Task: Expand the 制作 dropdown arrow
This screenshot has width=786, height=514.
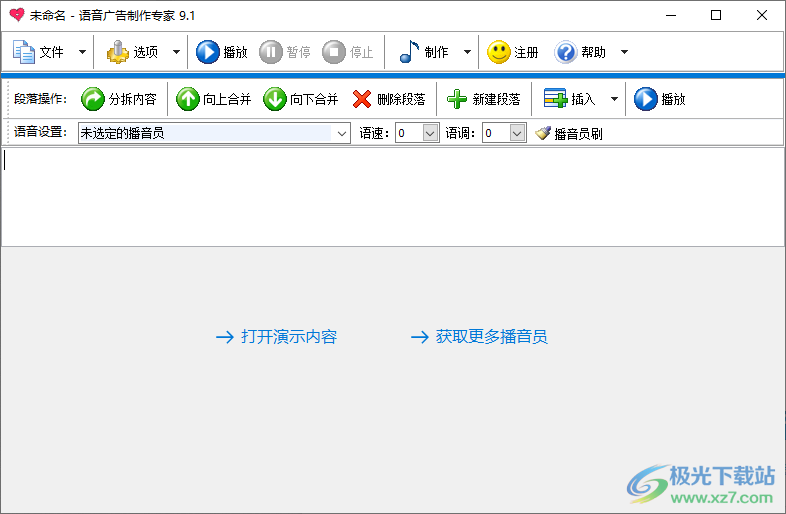Action: tap(467, 52)
